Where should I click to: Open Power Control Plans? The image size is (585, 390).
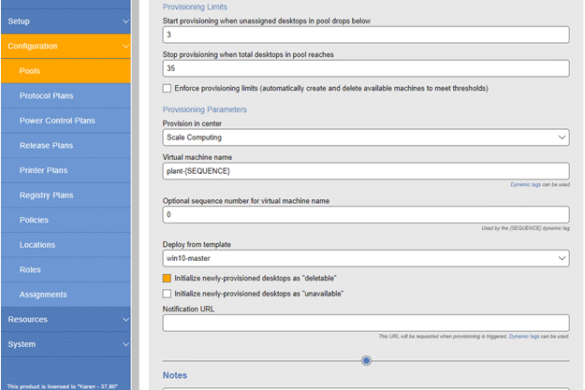coord(66,121)
